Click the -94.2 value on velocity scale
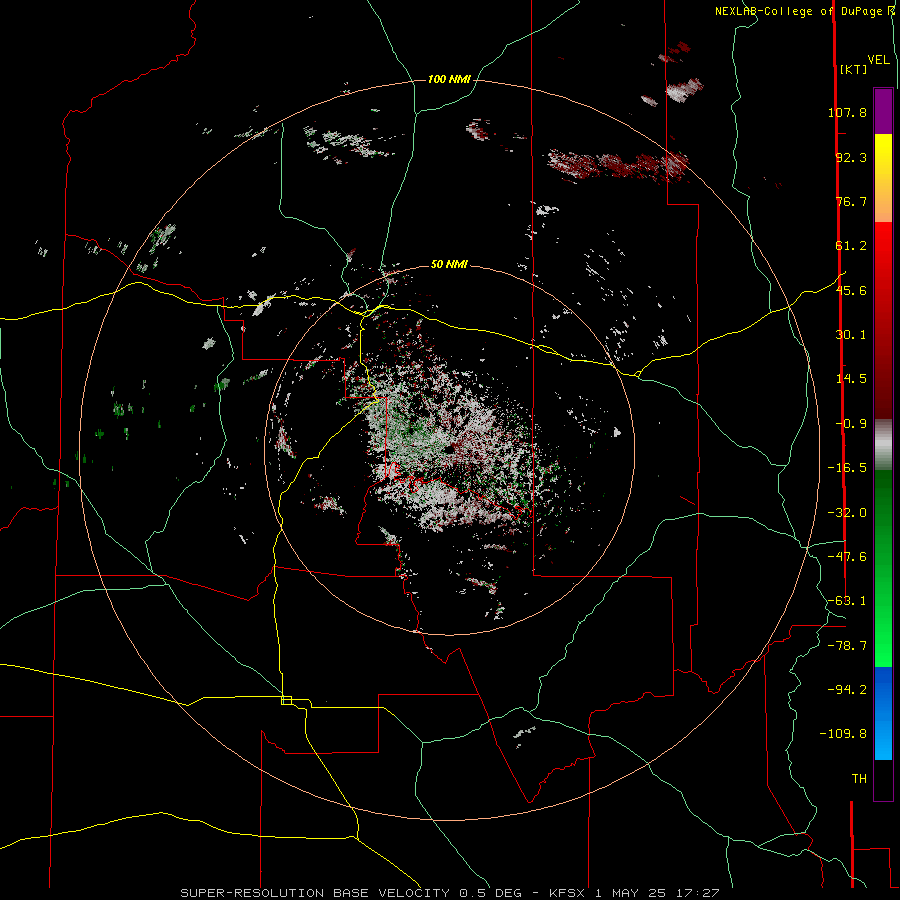The width and height of the screenshot is (900, 900). point(847,690)
